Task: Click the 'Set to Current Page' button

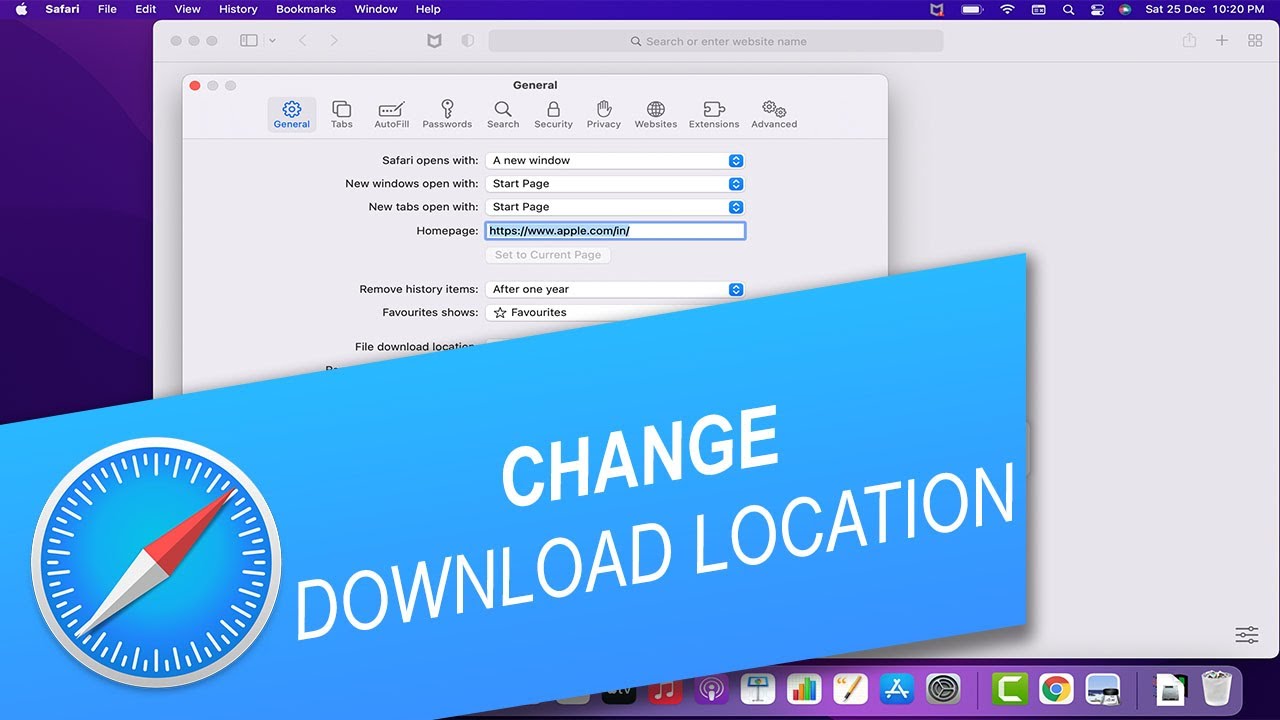Action: 548,255
